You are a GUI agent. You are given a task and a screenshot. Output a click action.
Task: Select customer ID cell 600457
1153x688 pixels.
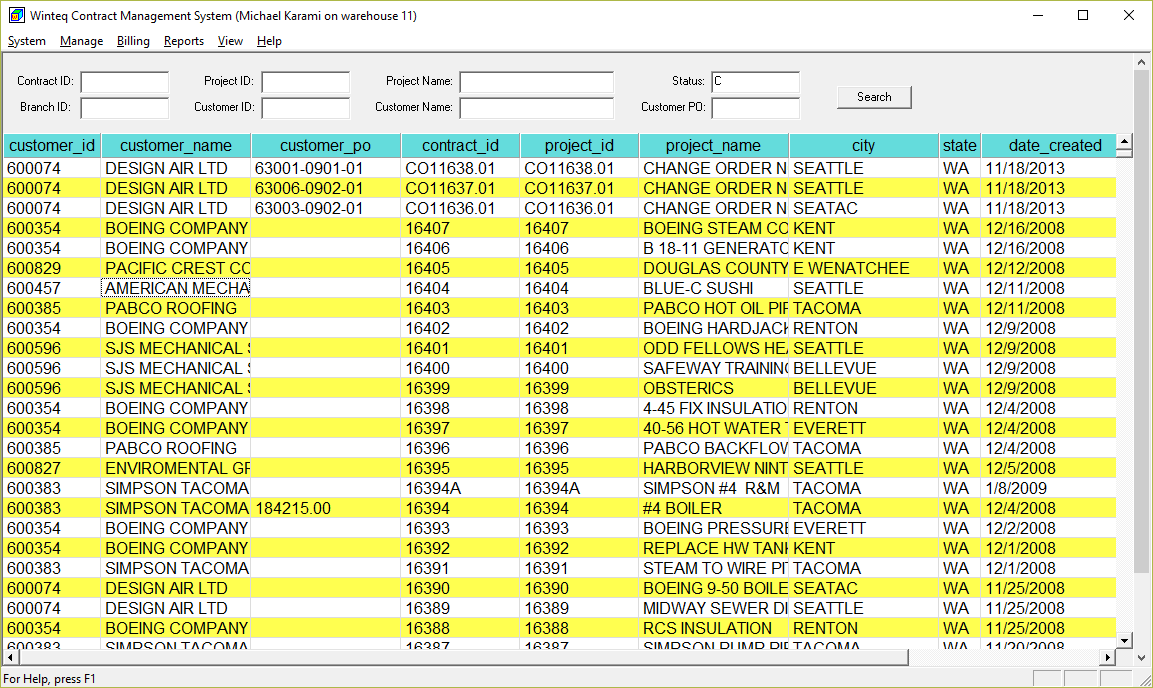pos(52,288)
